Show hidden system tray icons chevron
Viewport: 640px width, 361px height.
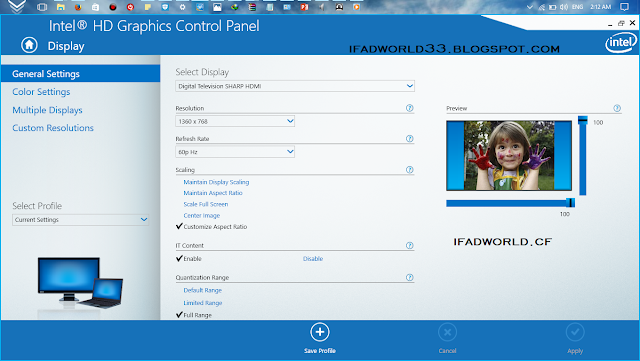(x=530, y=7)
